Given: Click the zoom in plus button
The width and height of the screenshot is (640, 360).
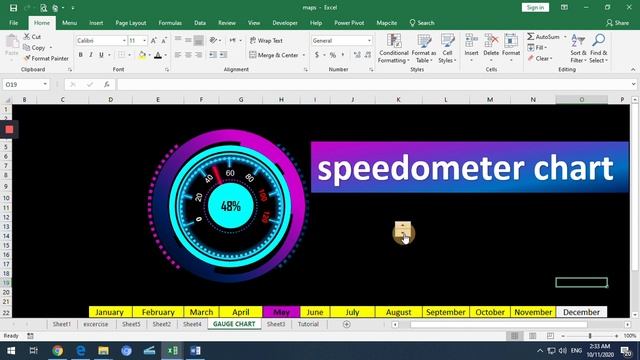Looking at the screenshot, I should click(616, 336).
